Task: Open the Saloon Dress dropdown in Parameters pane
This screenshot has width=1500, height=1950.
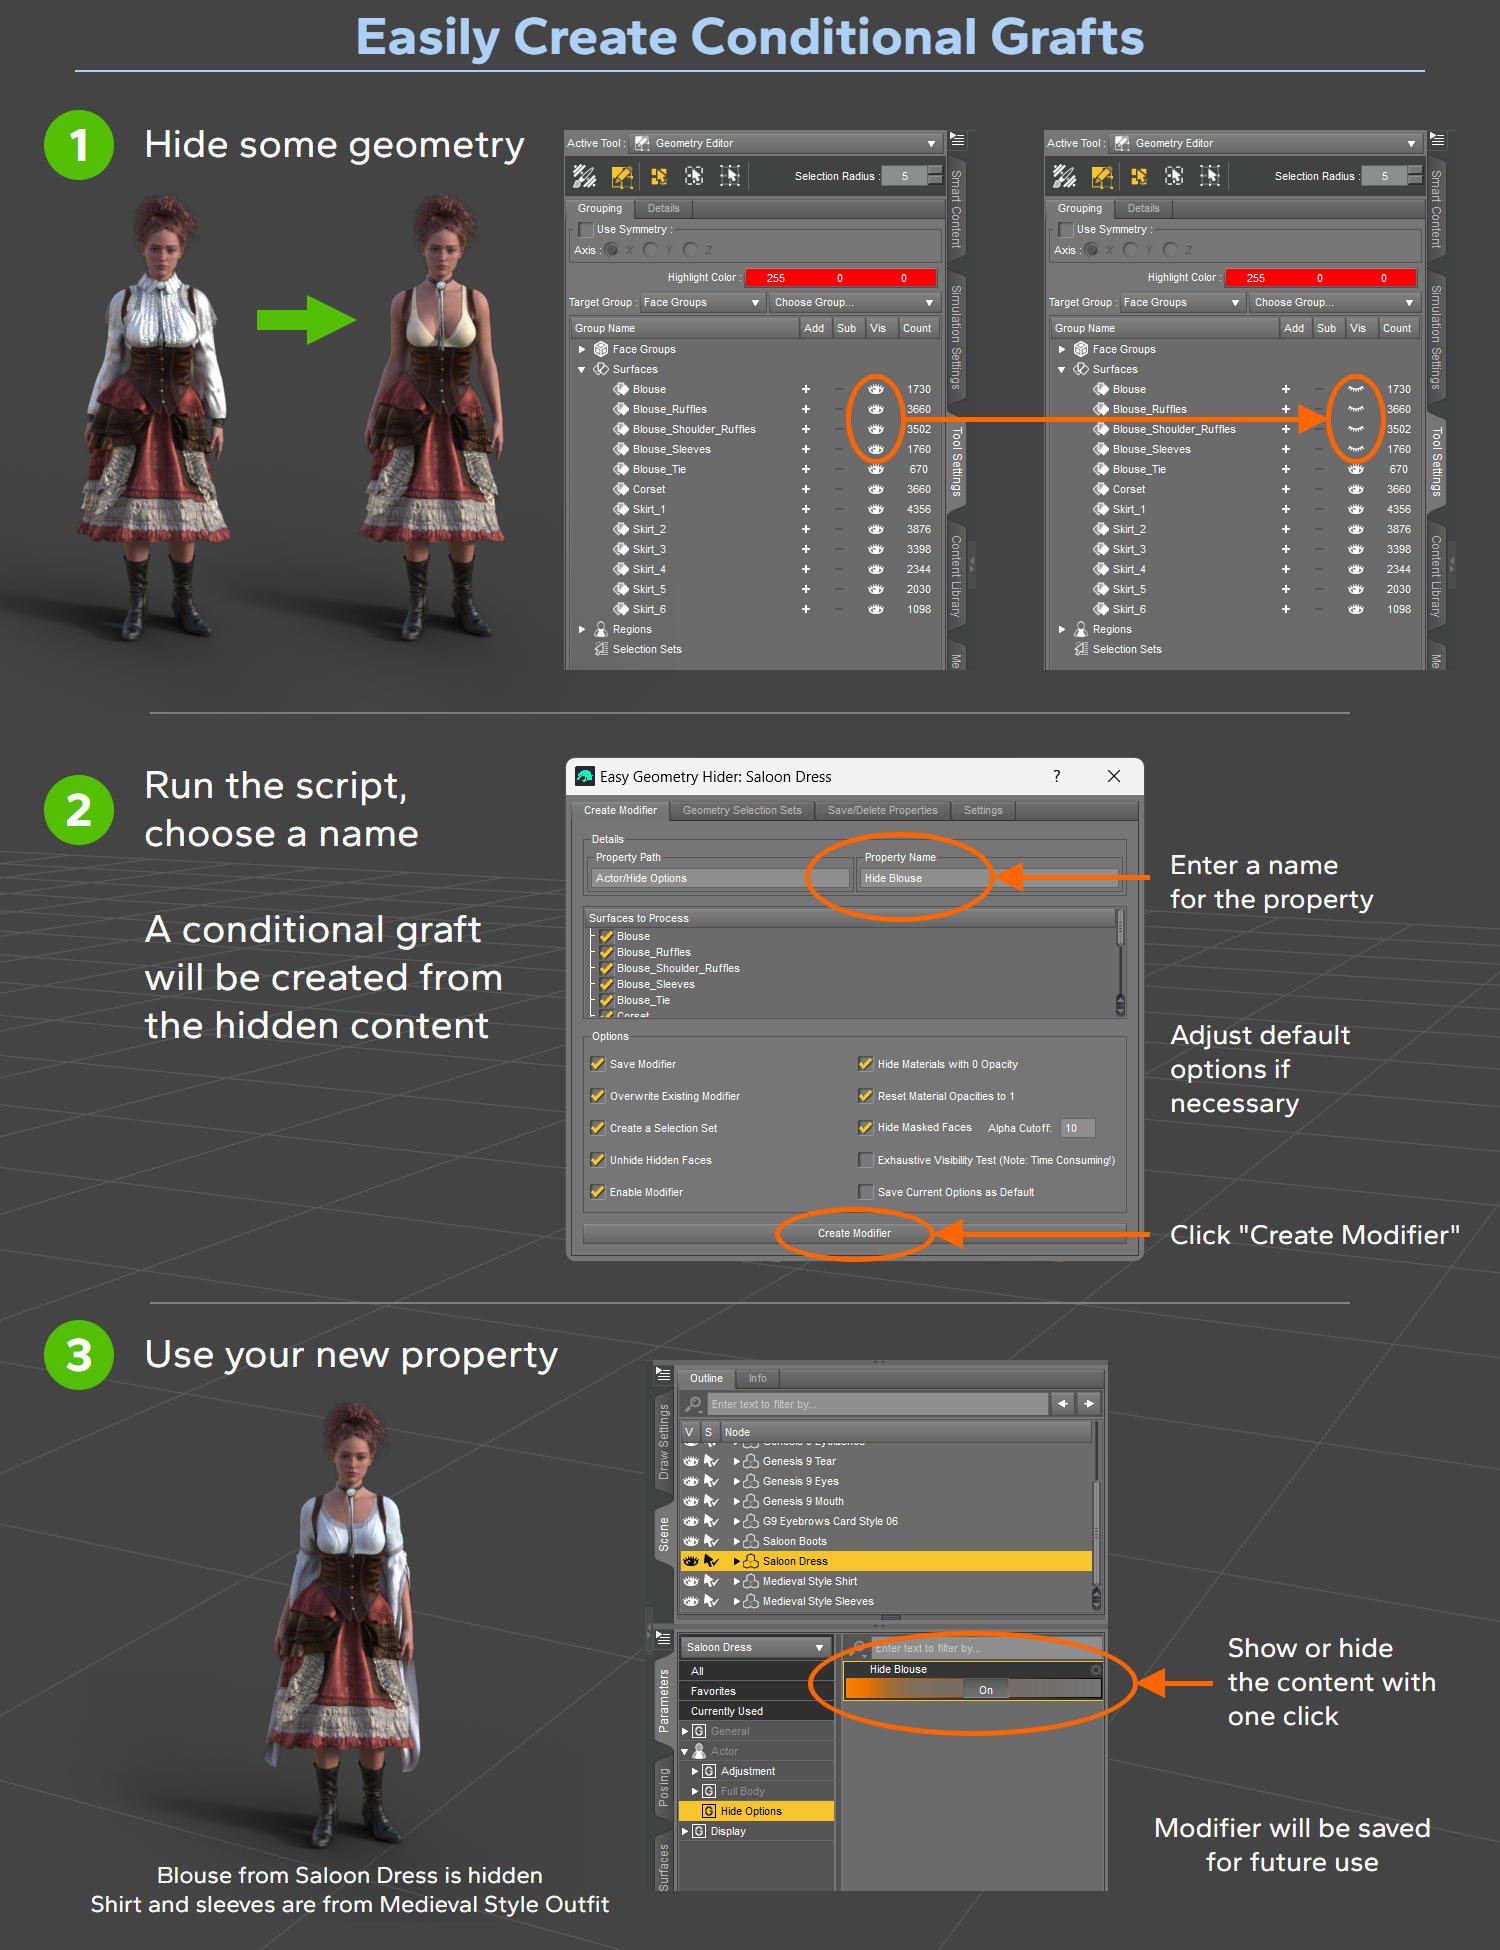Action: click(756, 1647)
